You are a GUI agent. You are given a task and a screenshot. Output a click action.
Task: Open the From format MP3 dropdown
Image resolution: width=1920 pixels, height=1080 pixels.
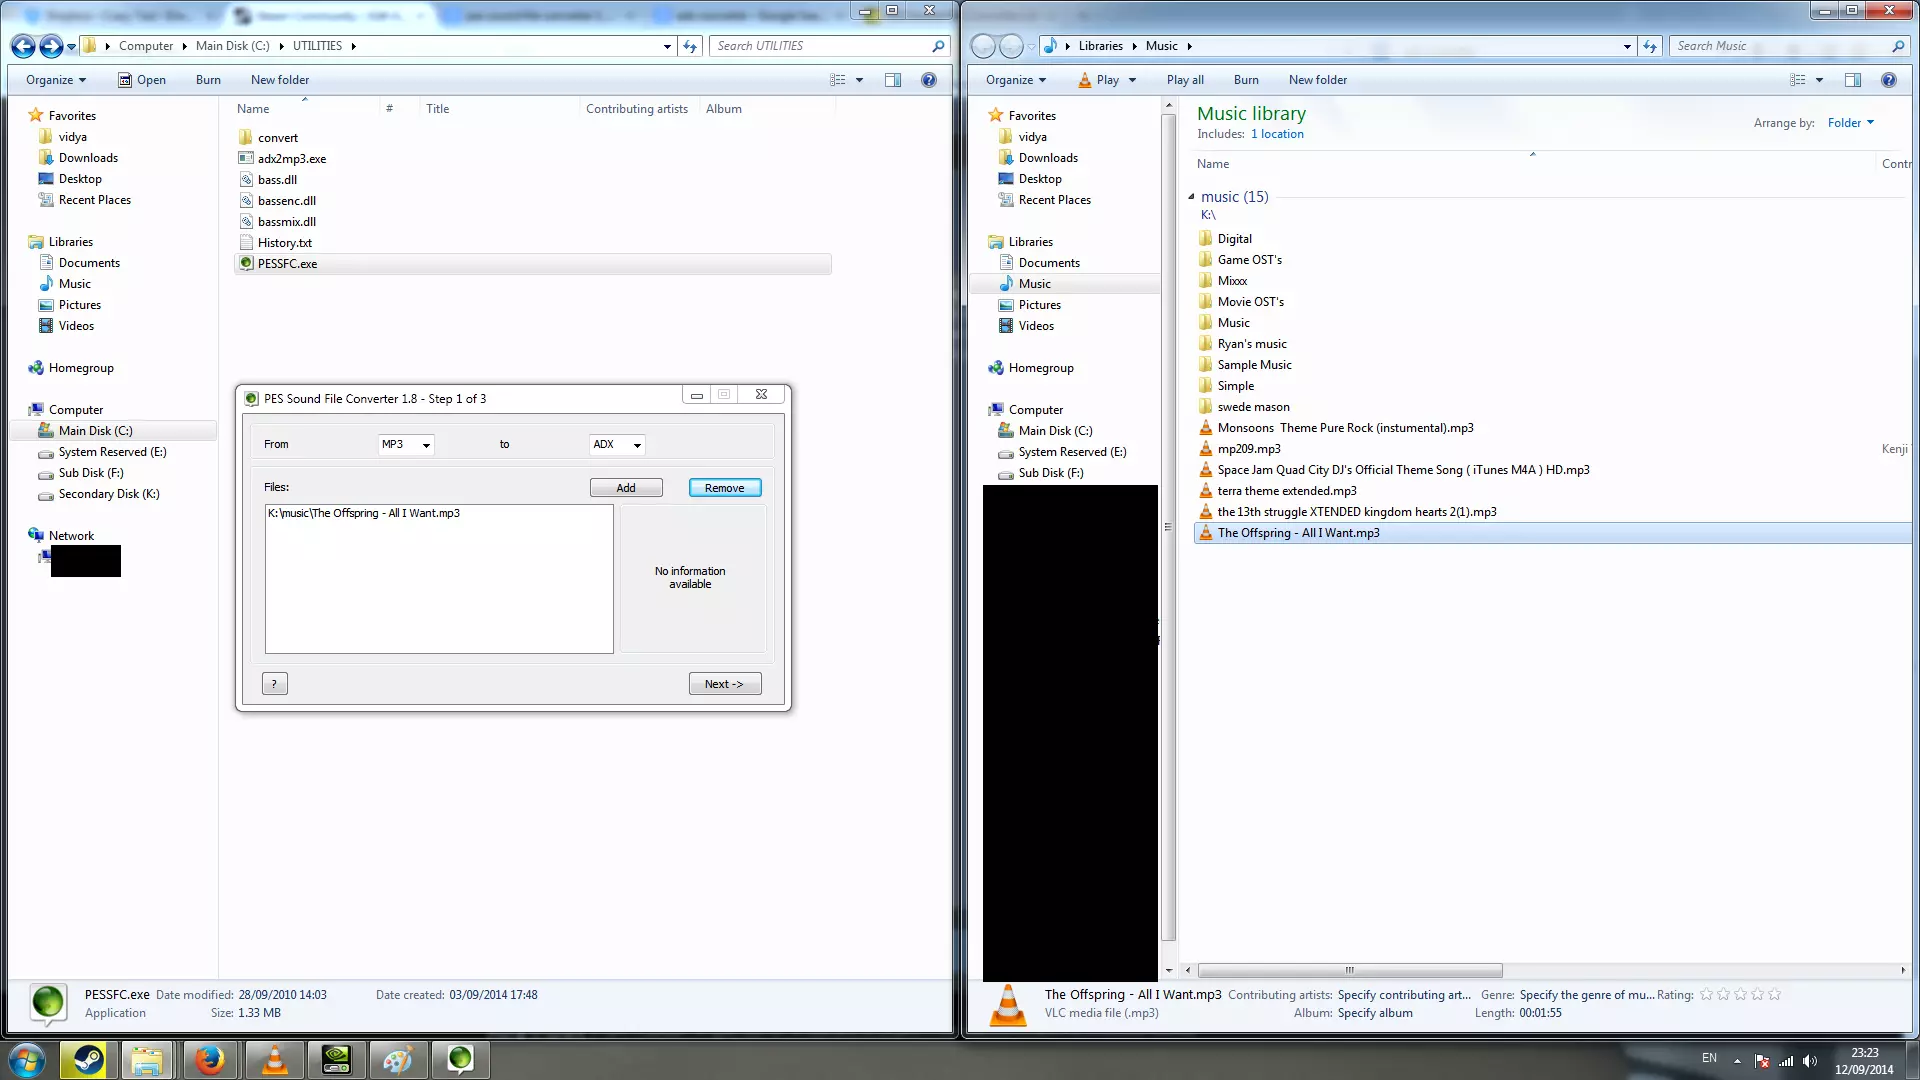tap(406, 445)
